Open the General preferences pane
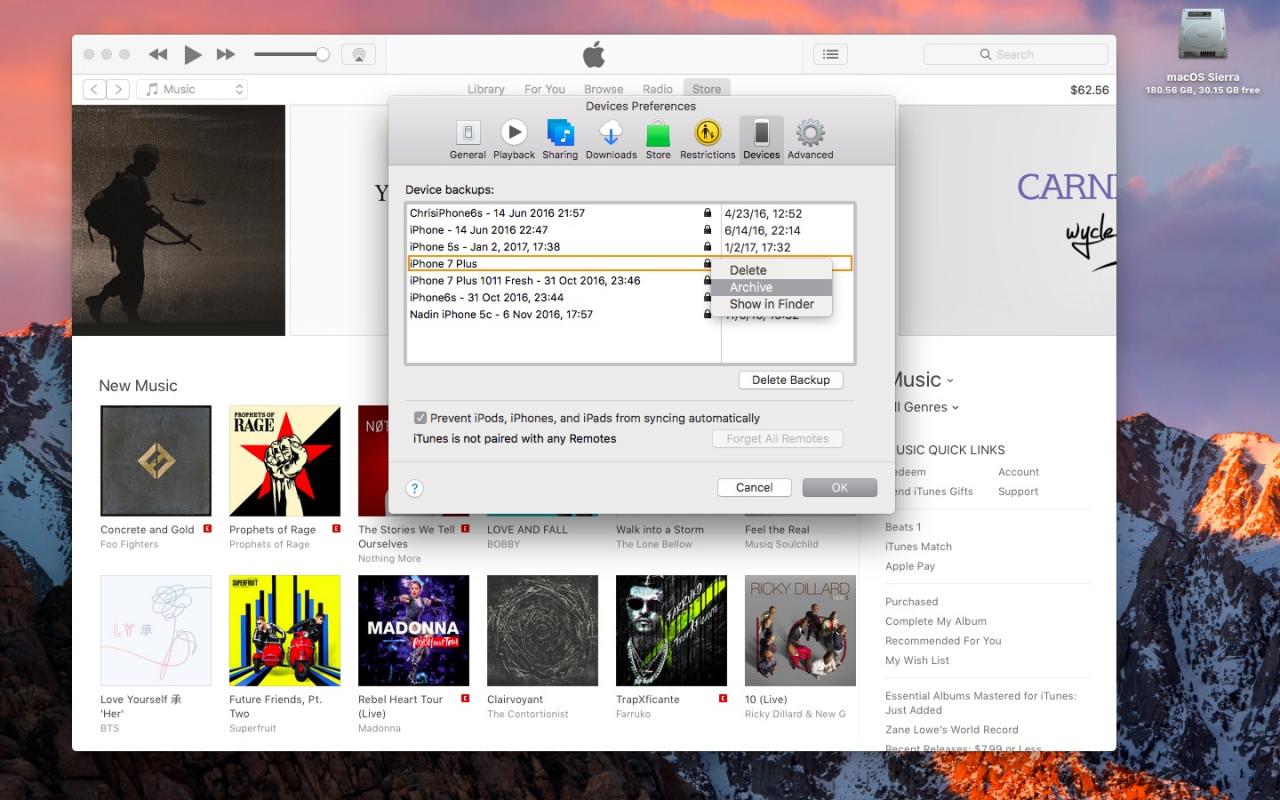The height and width of the screenshot is (800, 1280). tap(467, 139)
